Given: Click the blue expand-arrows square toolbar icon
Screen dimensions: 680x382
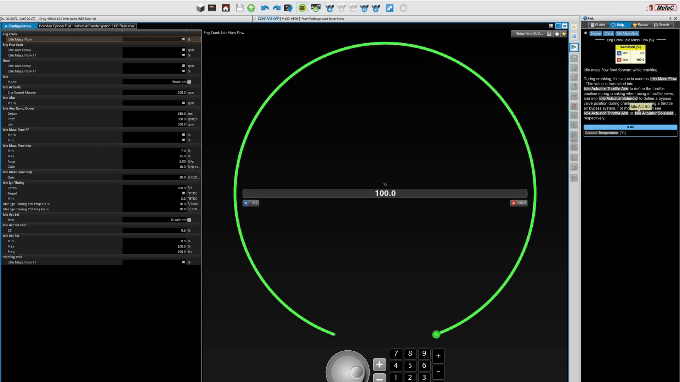Looking at the screenshot, I should tap(389, 8).
